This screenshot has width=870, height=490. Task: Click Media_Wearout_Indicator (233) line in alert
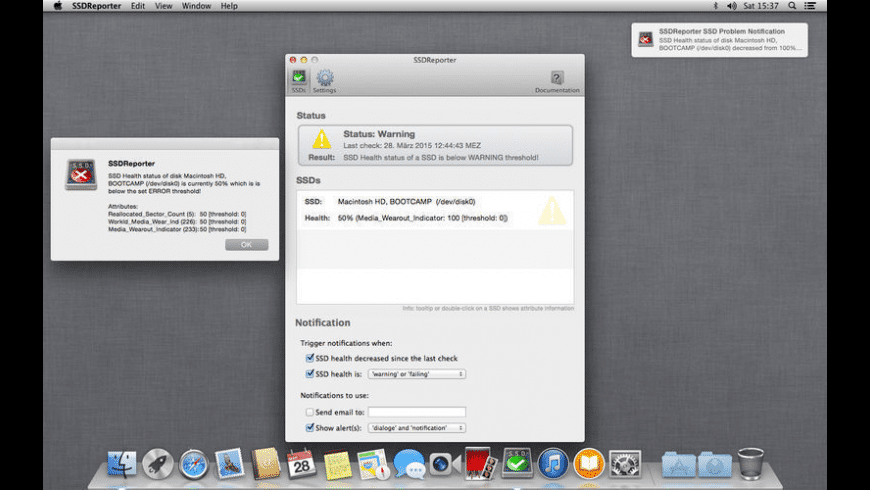point(177,229)
